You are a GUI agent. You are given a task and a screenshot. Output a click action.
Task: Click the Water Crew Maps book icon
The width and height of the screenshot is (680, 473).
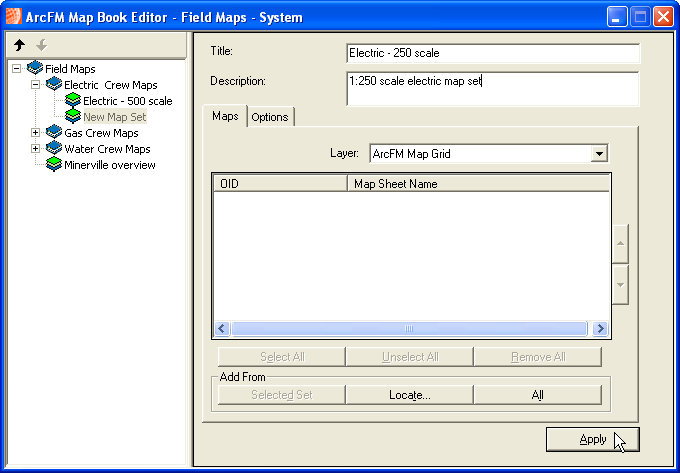coord(54,148)
